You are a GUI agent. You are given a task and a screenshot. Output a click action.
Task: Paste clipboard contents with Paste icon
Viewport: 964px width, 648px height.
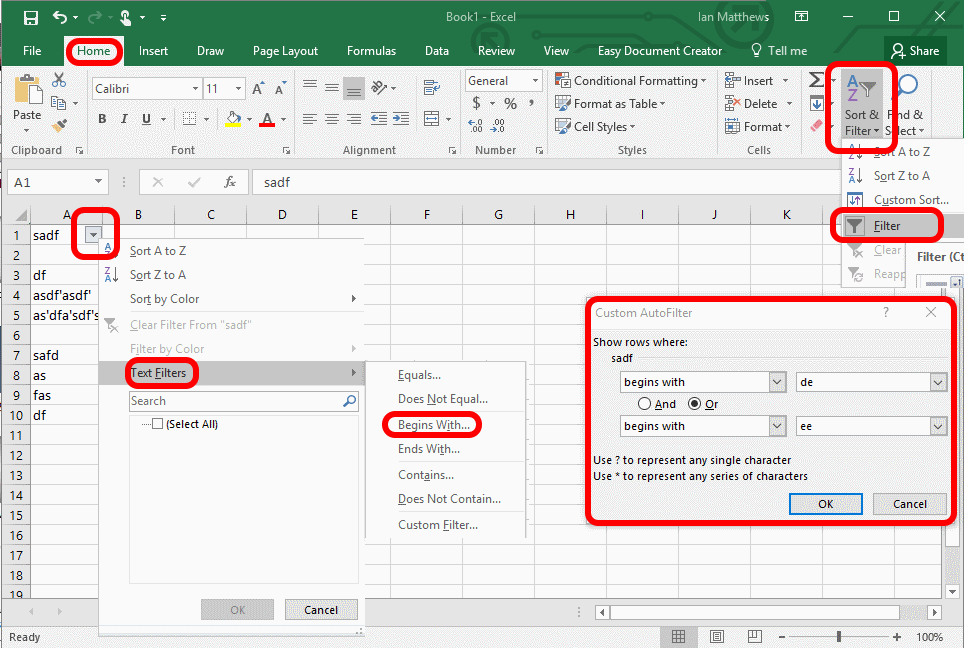click(27, 90)
